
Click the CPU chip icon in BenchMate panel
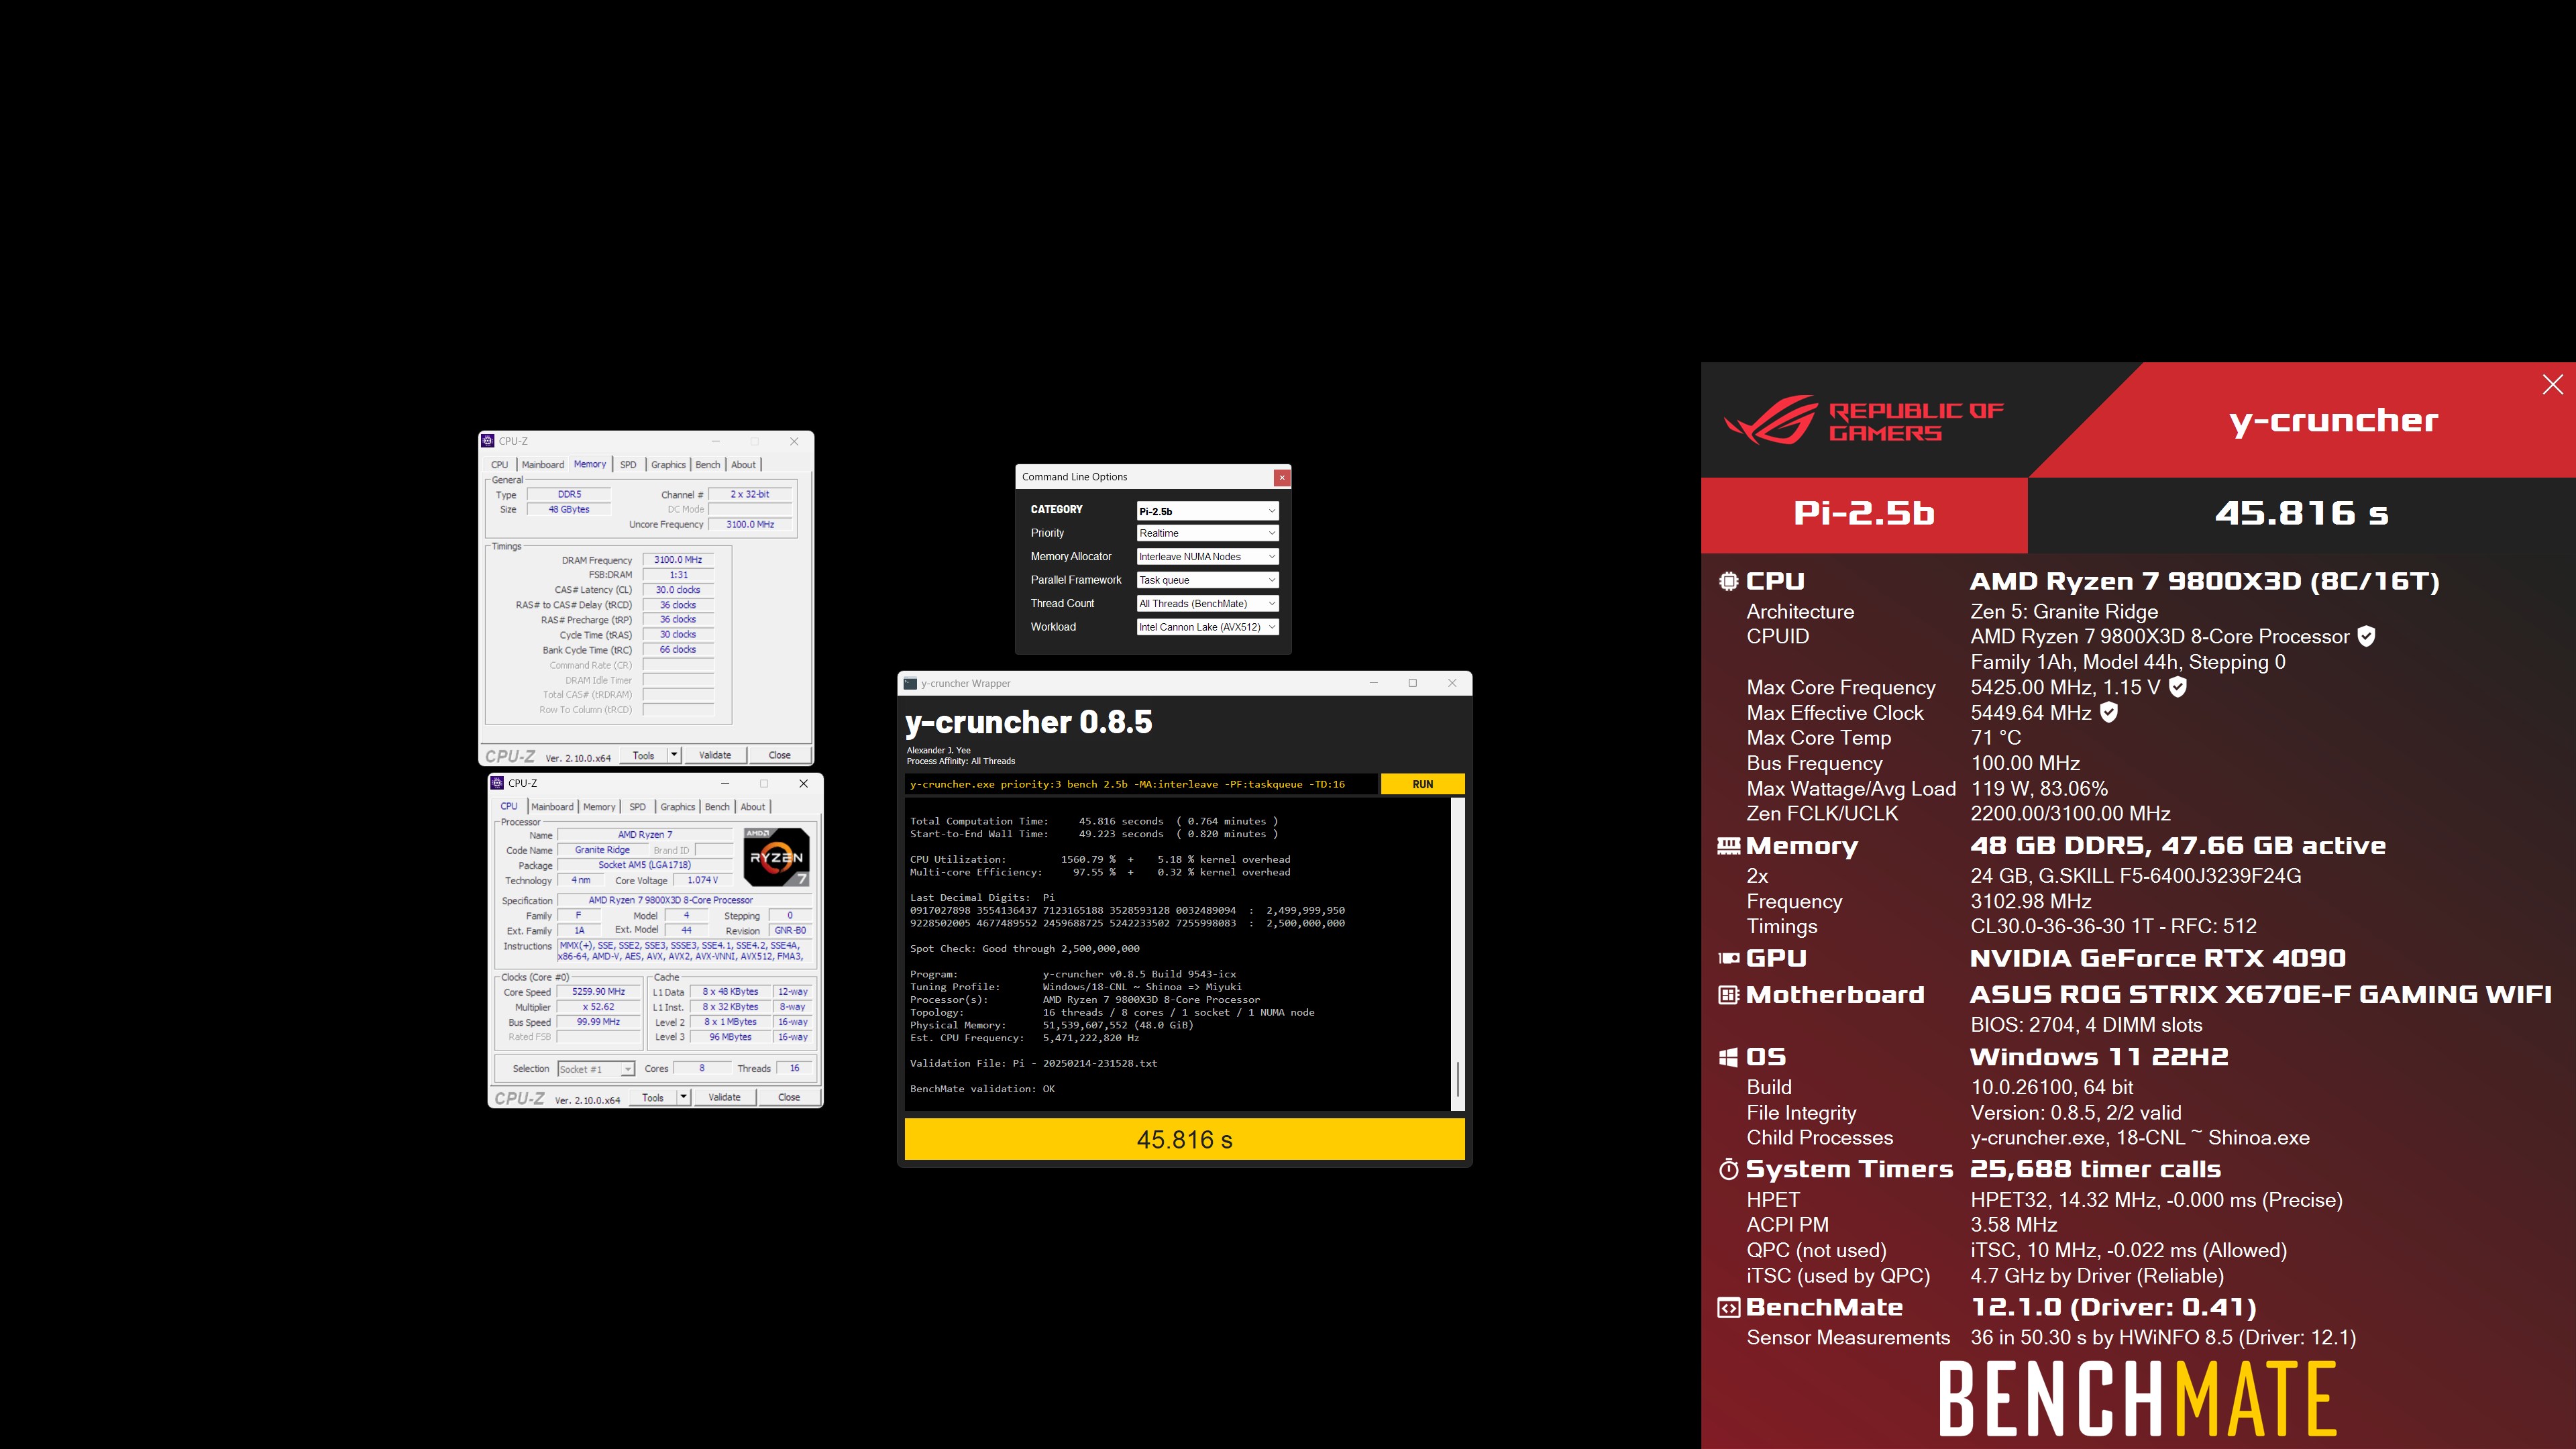coord(1728,581)
